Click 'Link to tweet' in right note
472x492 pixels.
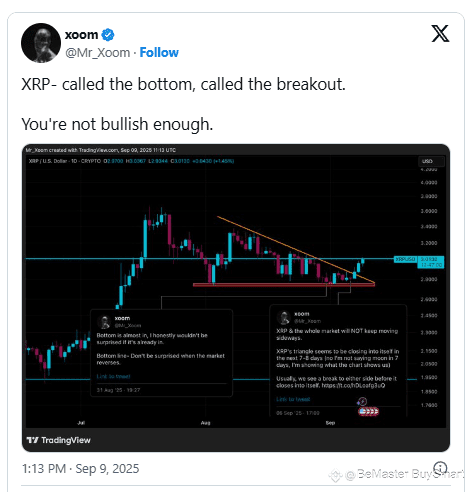coord(293,399)
